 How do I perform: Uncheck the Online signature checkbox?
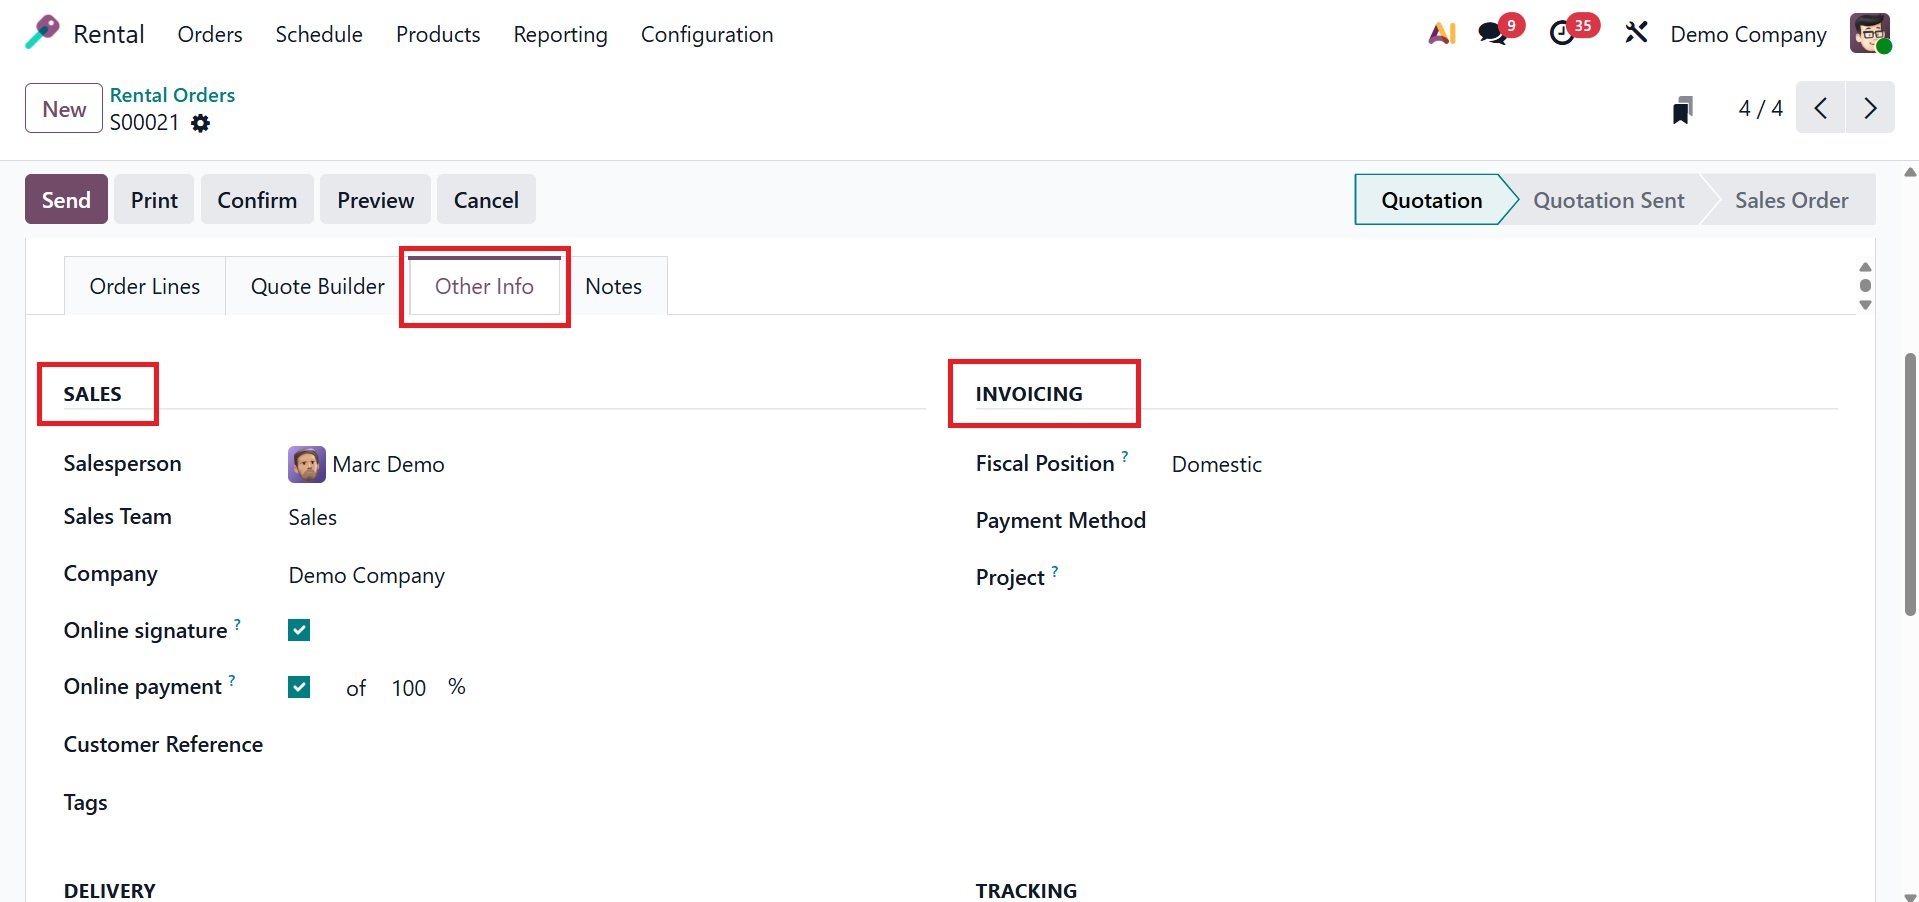point(299,630)
